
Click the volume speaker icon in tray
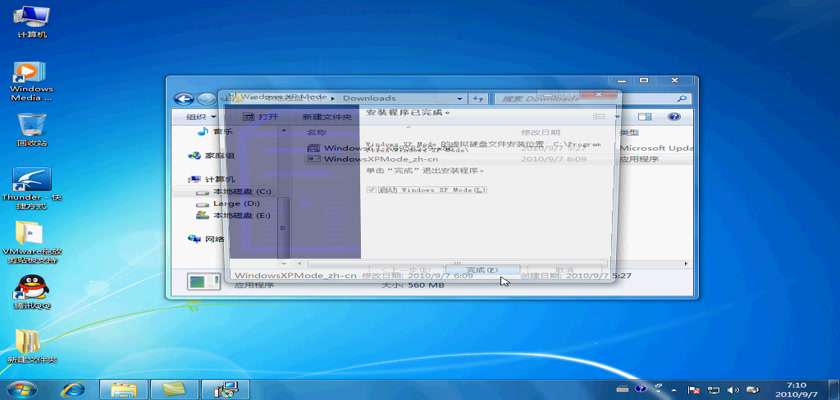[x=735, y=388]
